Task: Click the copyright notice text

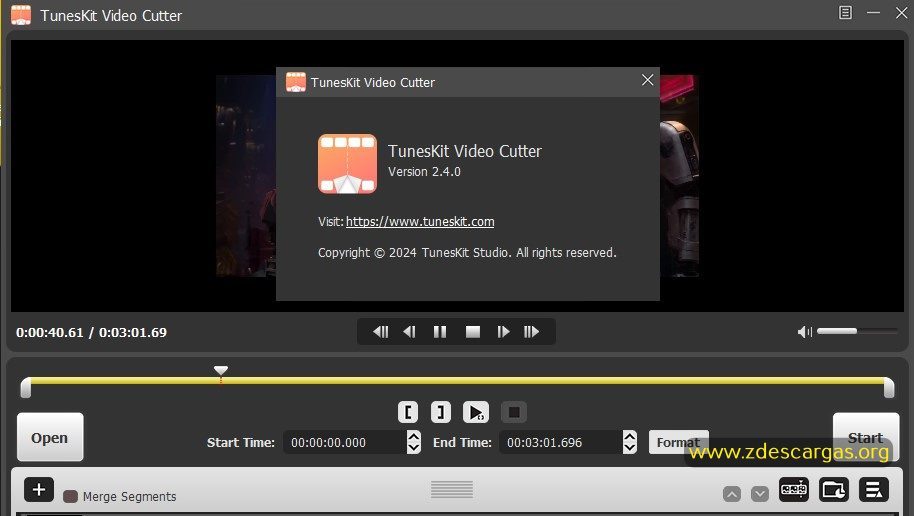Action: pos(467,252)
